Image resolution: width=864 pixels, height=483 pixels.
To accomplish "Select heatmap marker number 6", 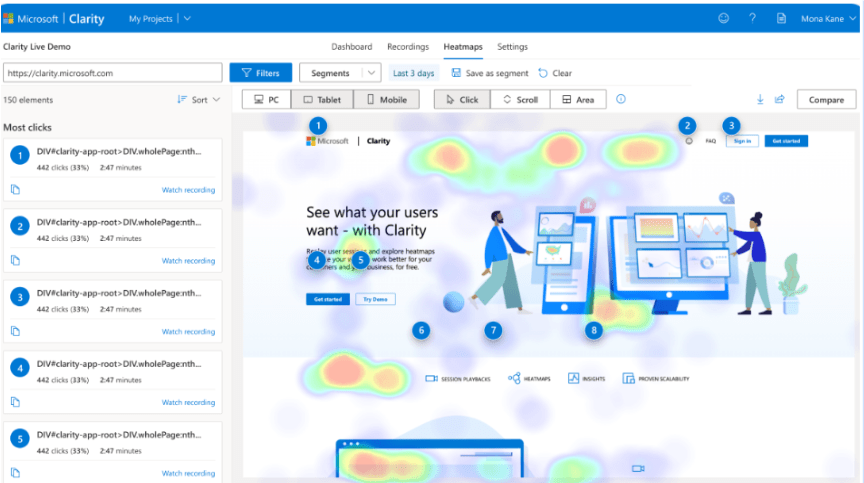I will [422, 330].
